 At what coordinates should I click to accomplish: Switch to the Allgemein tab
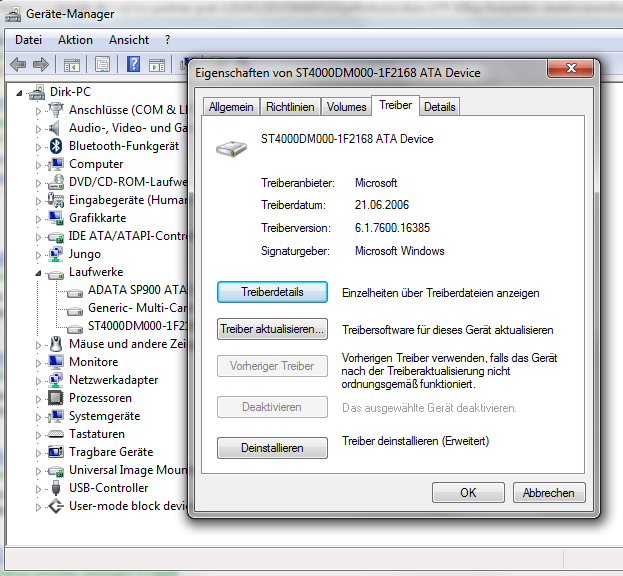[231, 107]
